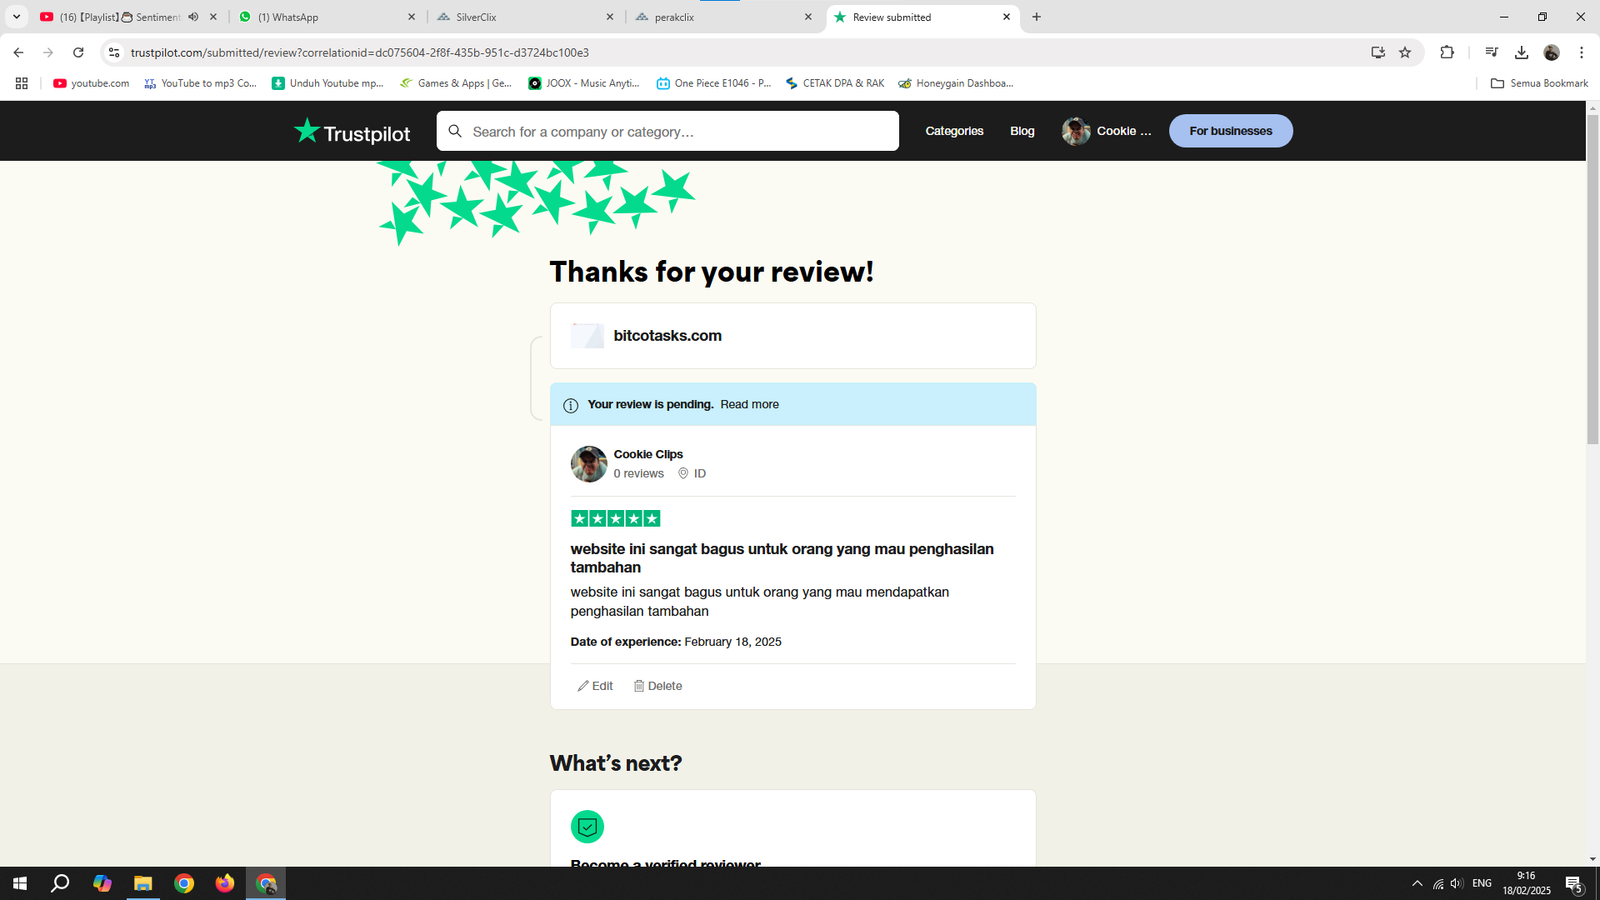Open the Apps grid in bookmarks bar
This screenshot has height=900, width=1600.
pyautogui.click(x=21, y=83)
